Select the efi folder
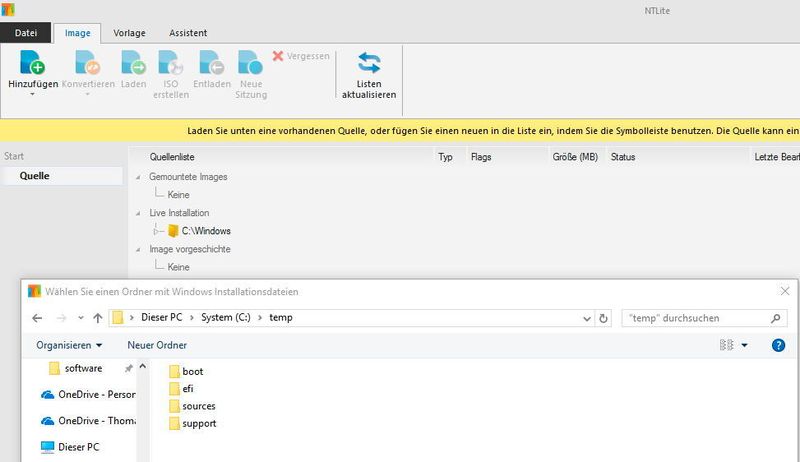The width and height of the screenshot is (800, 462). pyautogui.click(x=181, y=389)
